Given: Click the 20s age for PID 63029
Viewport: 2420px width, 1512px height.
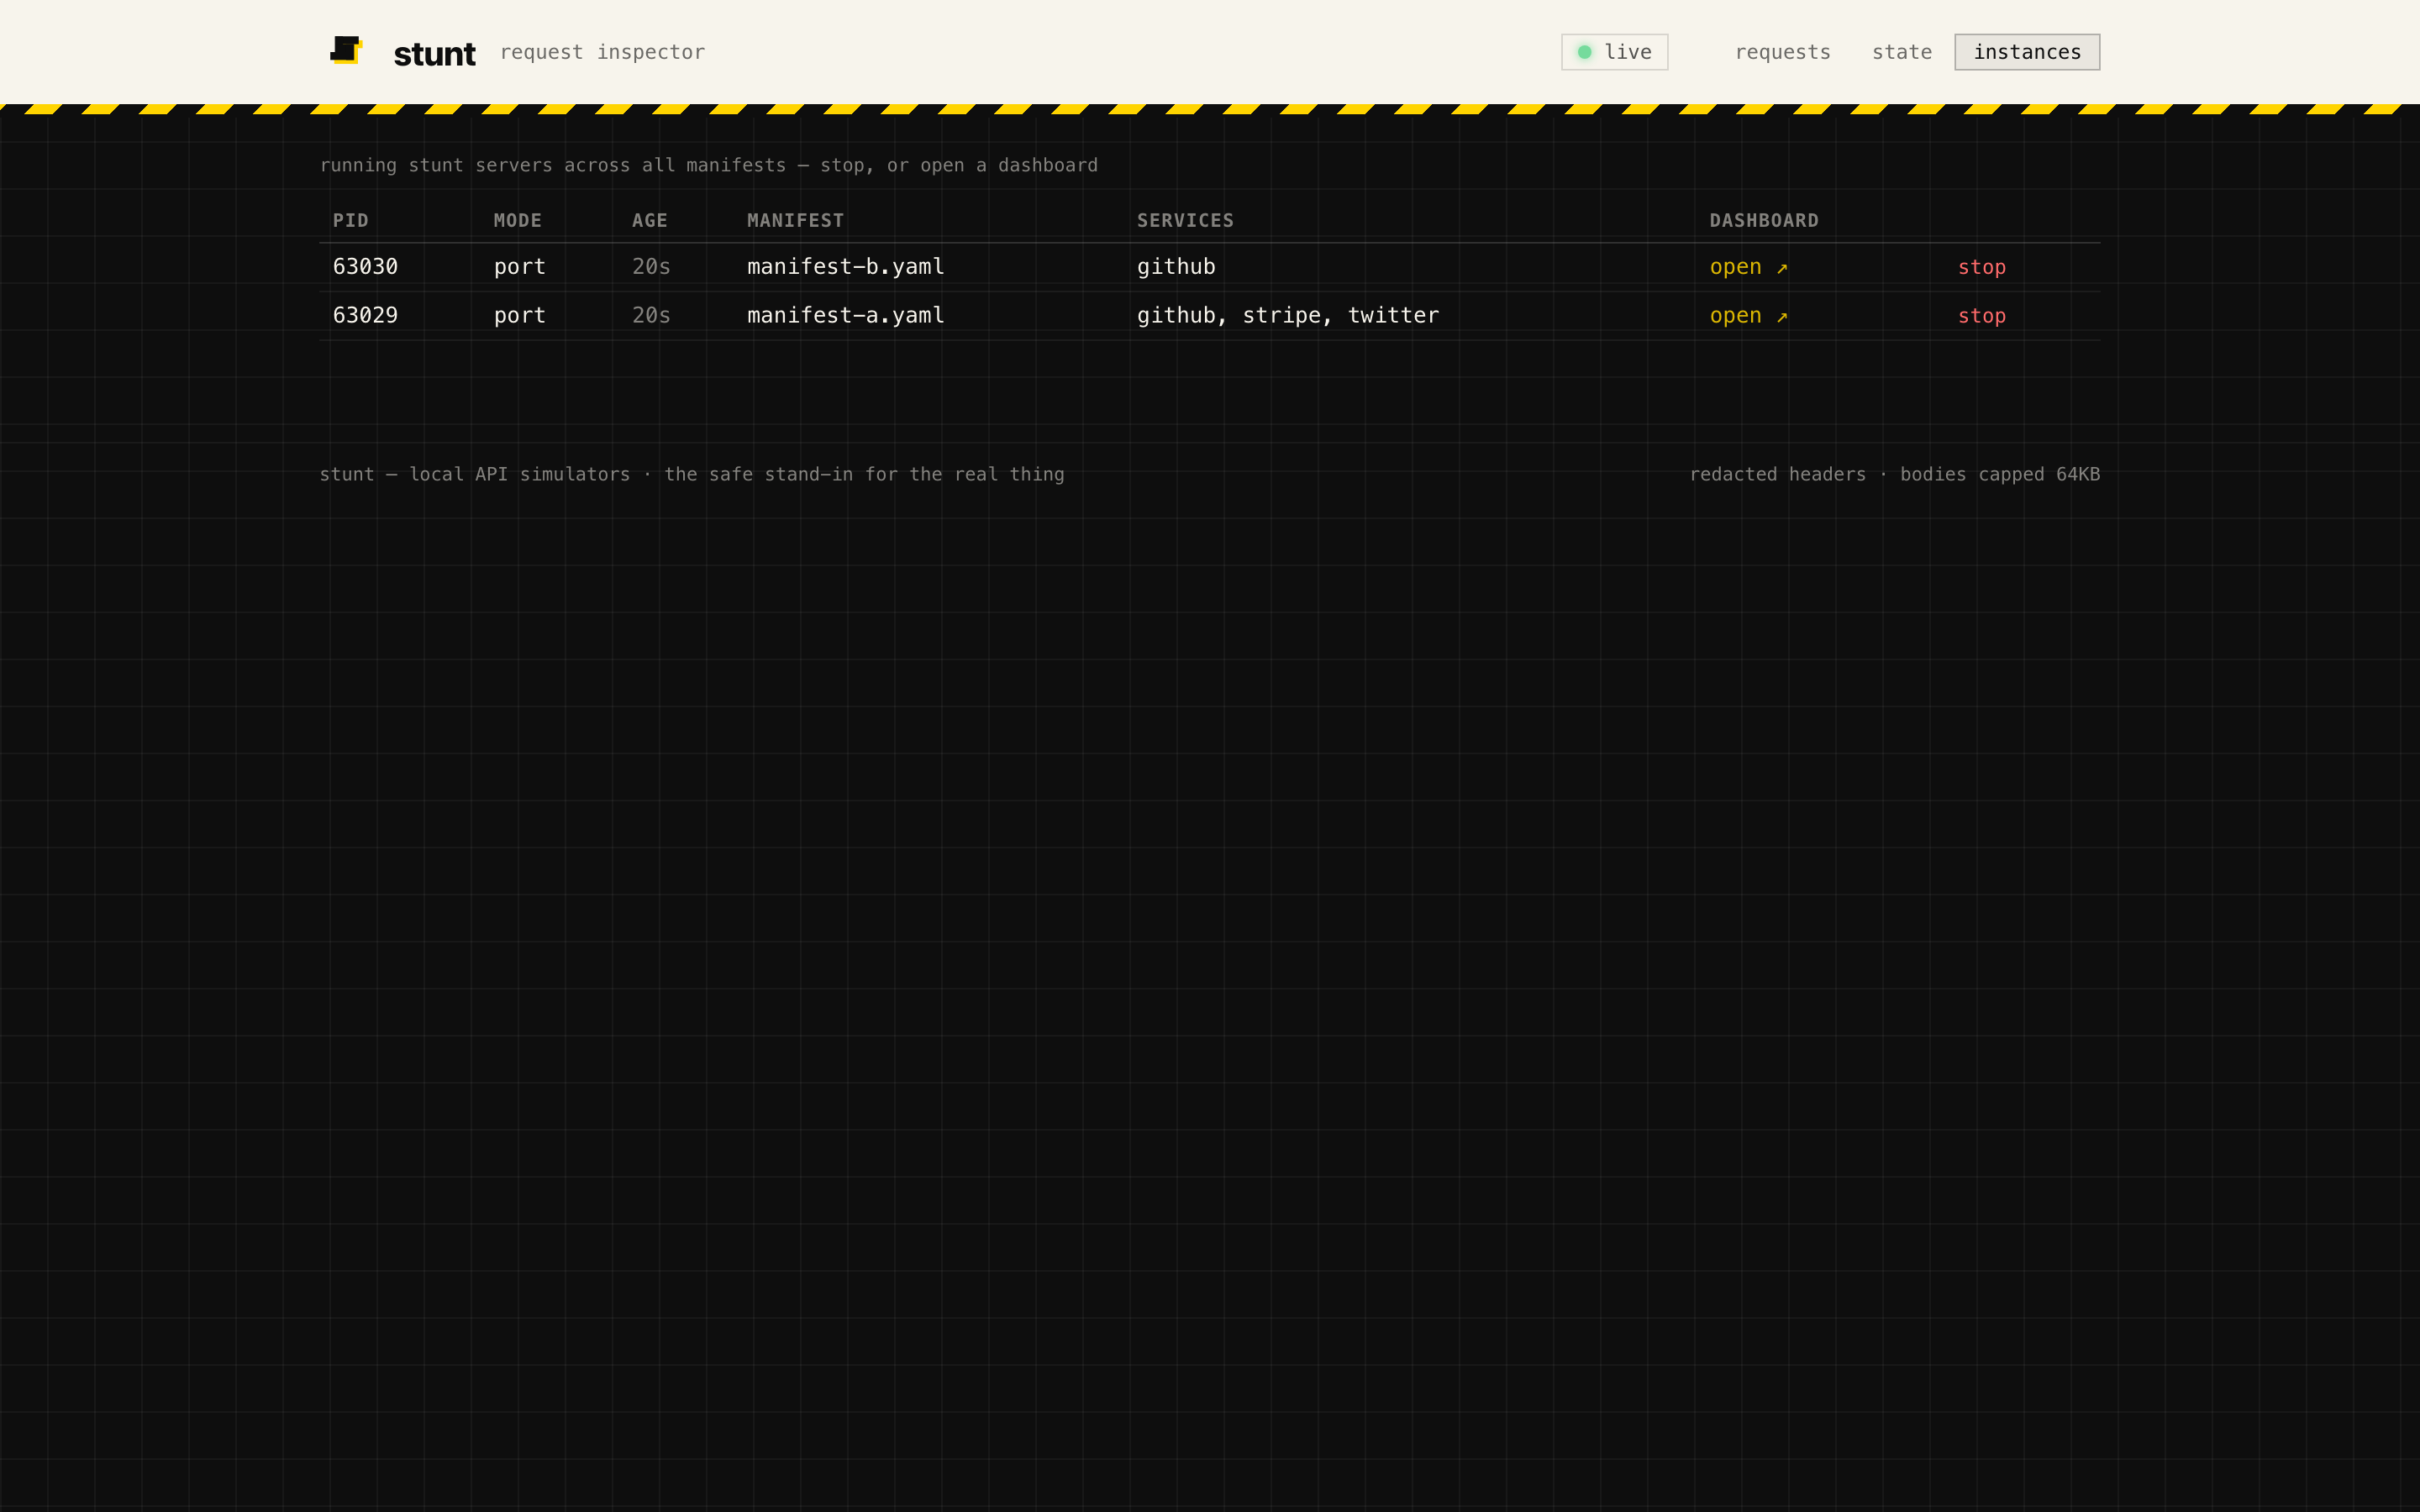Looking at the screenshot, I should pos(651,316).
